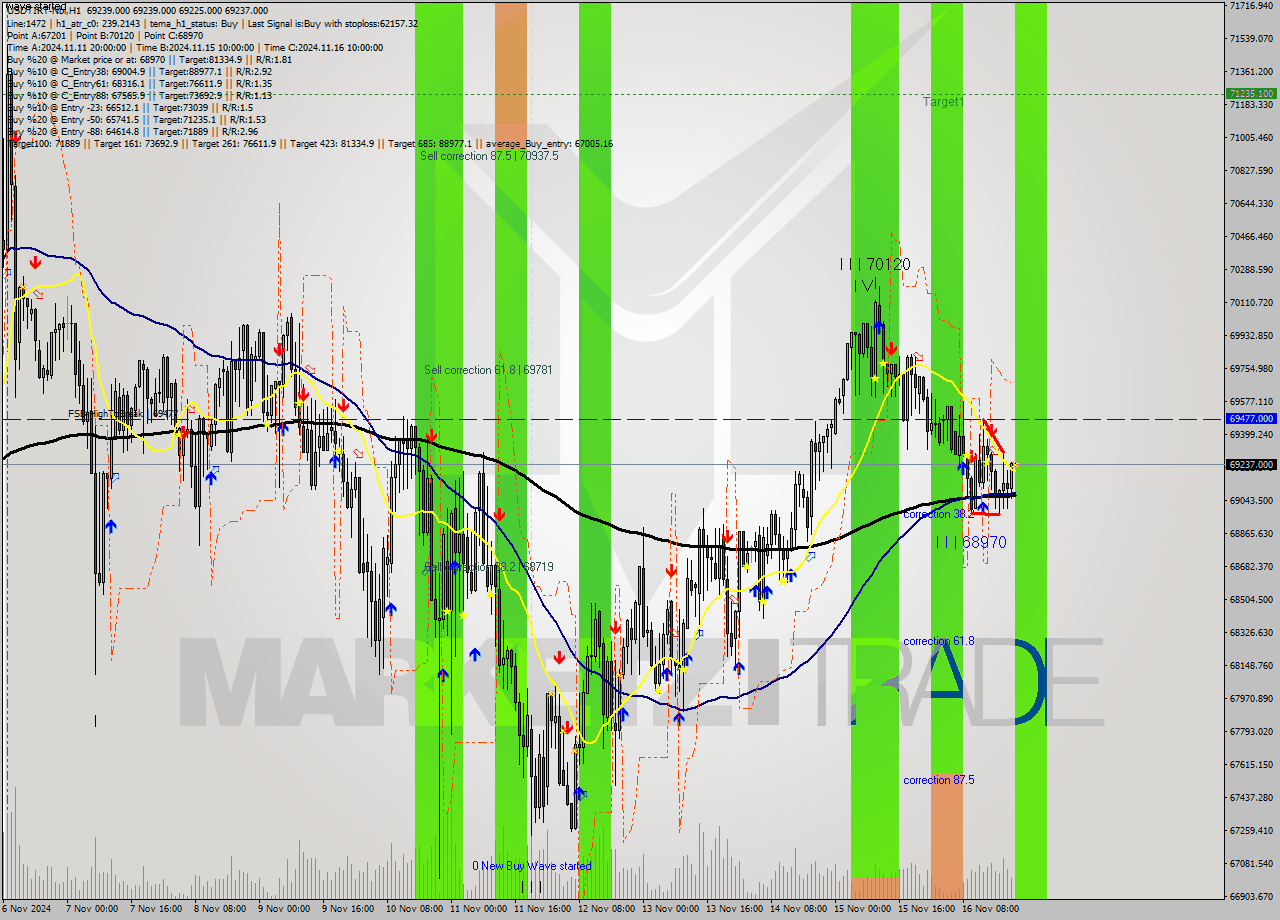This screenshot has height=920, width=1280.
Task: Select the 69932.850 price axis value
Action: pos(1251,335)
